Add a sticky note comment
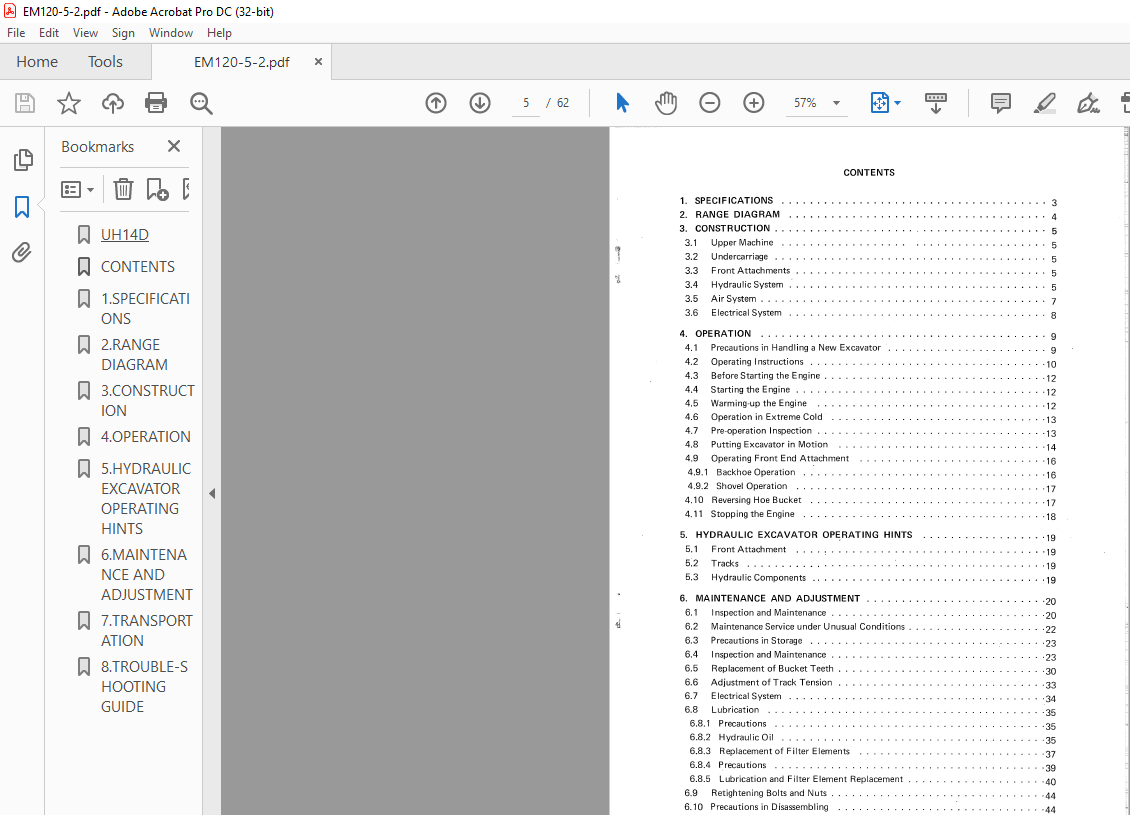 (1000, 103)
